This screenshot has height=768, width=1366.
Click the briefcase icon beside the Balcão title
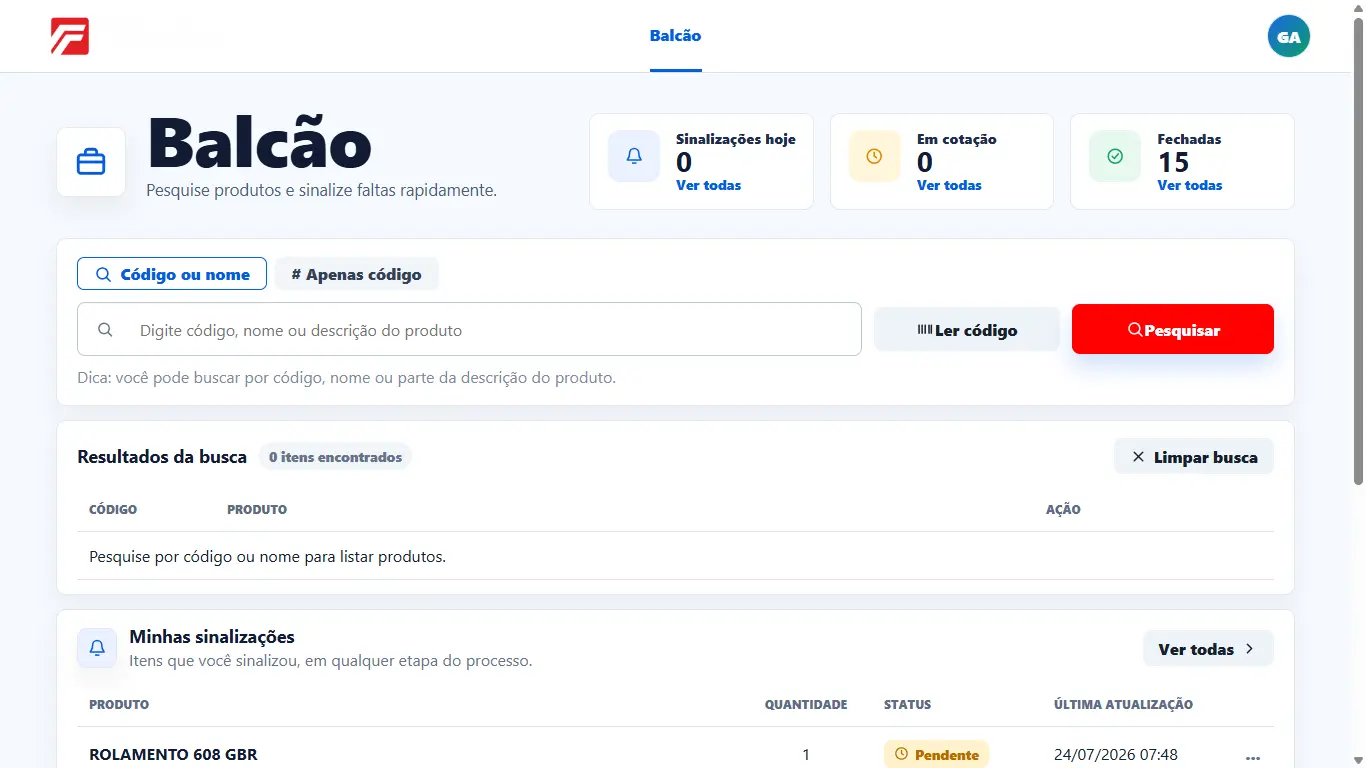[91, 162]
